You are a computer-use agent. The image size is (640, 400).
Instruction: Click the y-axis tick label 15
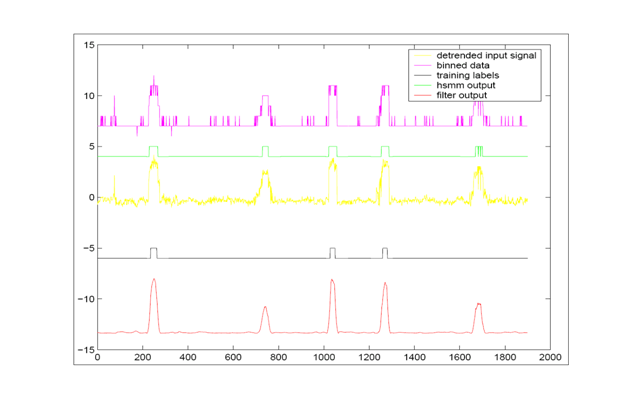(x=89, y=45)
